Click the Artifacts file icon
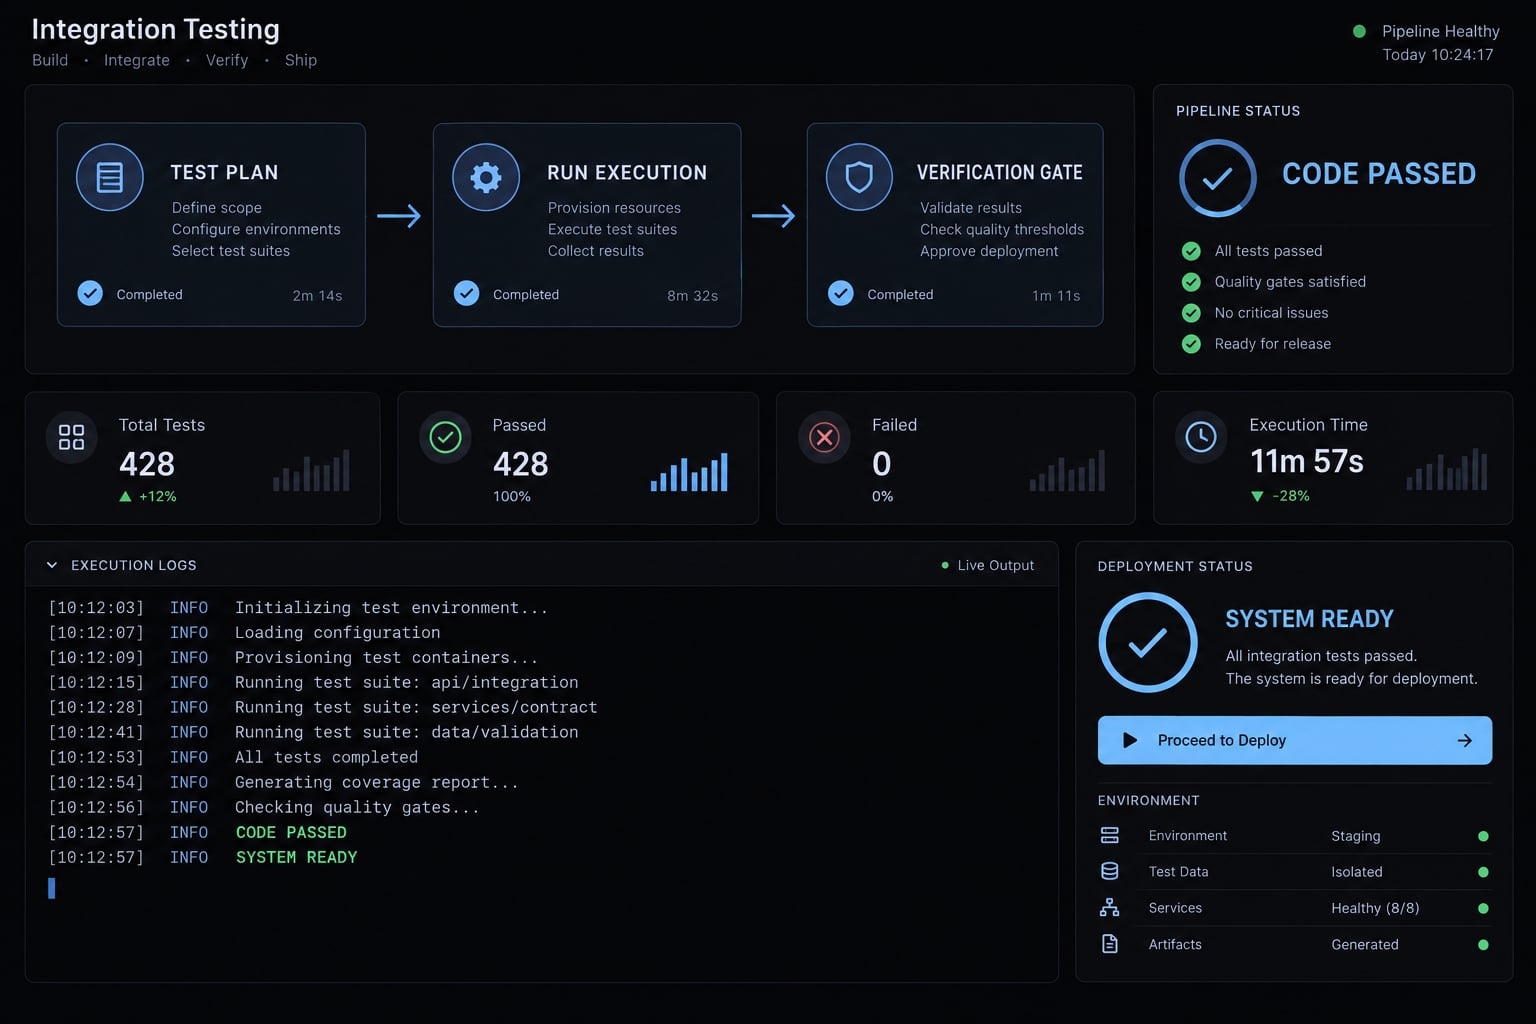The image size is (1536, 1024). click(1110, 944)
